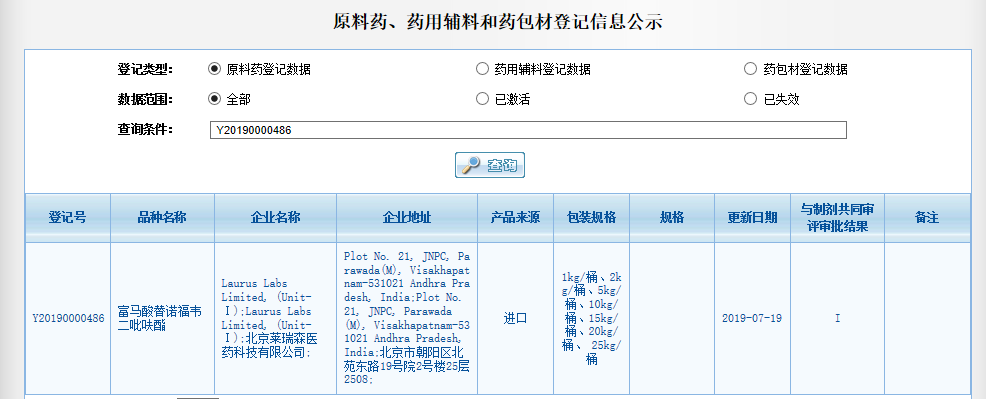Select 药包材登记数据 radio button
Image resolution: width=986 pixels, height=399 pixels.
[x=750, y=69]
